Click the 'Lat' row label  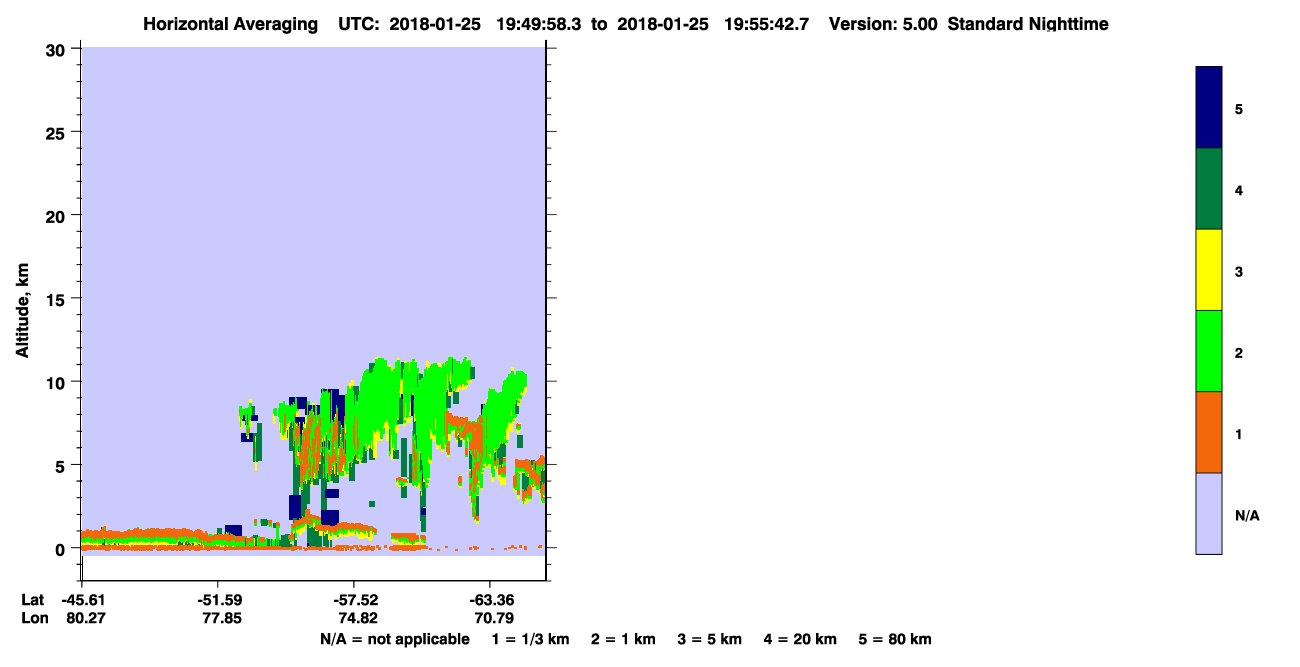tap(33, 600)
